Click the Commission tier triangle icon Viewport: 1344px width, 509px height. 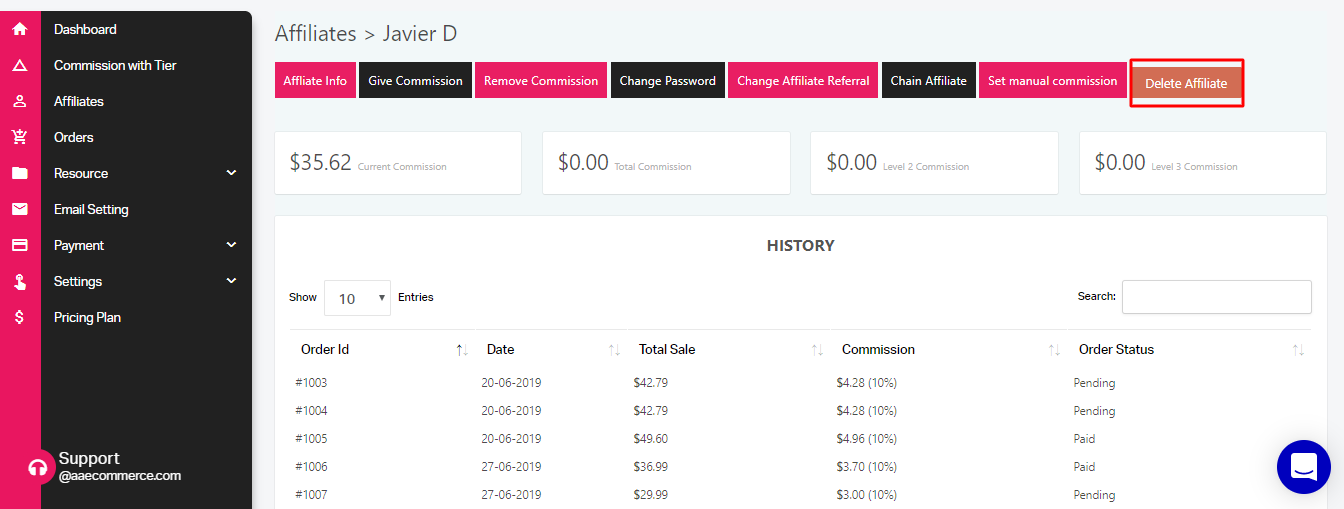19,65
